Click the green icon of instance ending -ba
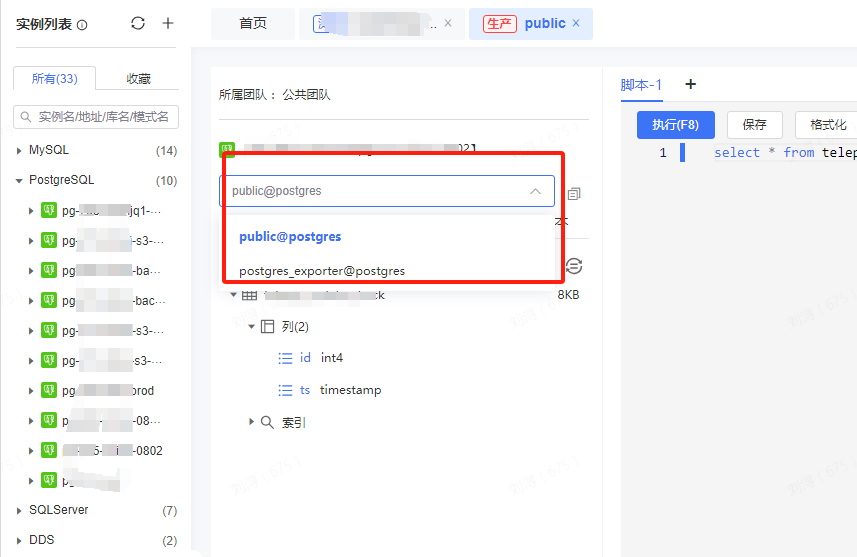This screenshot has width=857, height=557. pos(49,271)
